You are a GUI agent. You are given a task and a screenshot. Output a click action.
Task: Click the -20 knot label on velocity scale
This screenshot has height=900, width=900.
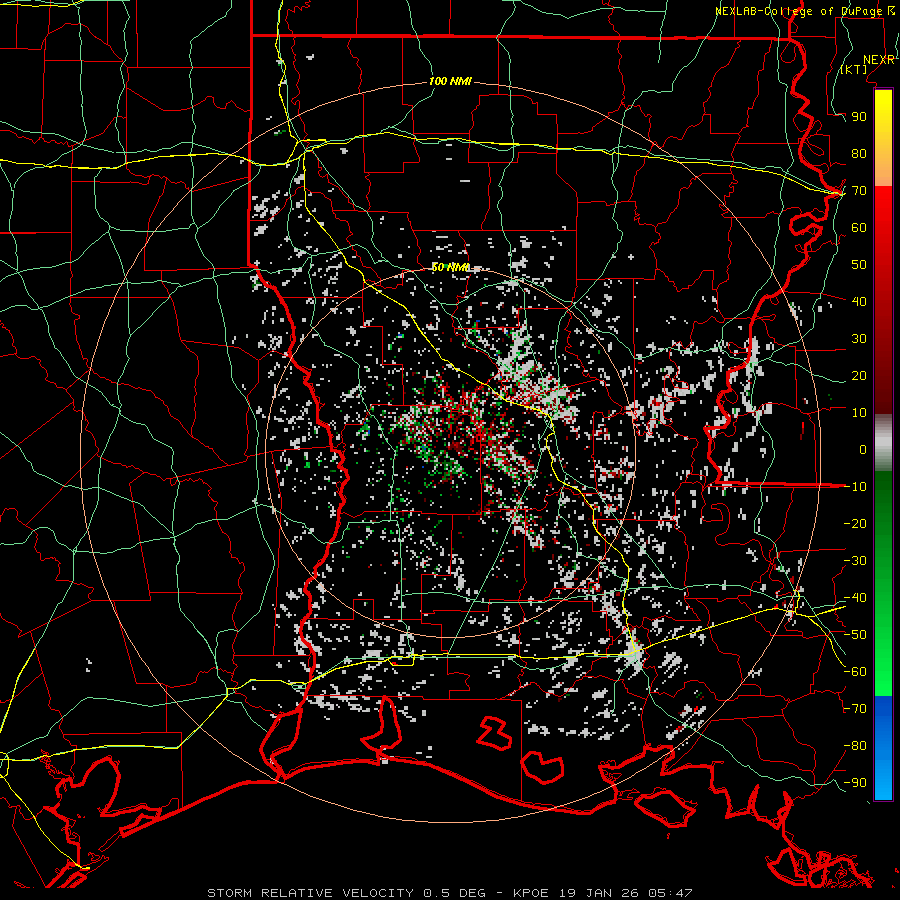tap(855, 523)
